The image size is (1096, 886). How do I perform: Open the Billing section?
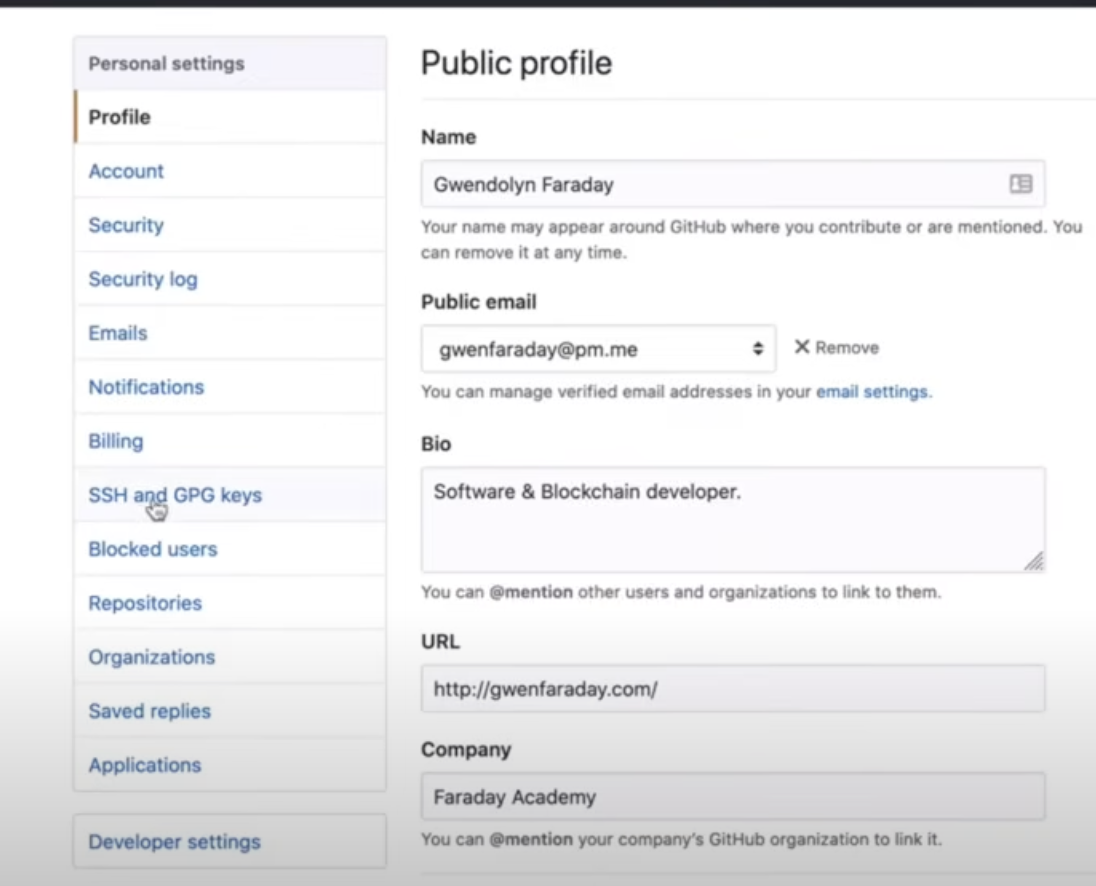[x=116, y=441]
